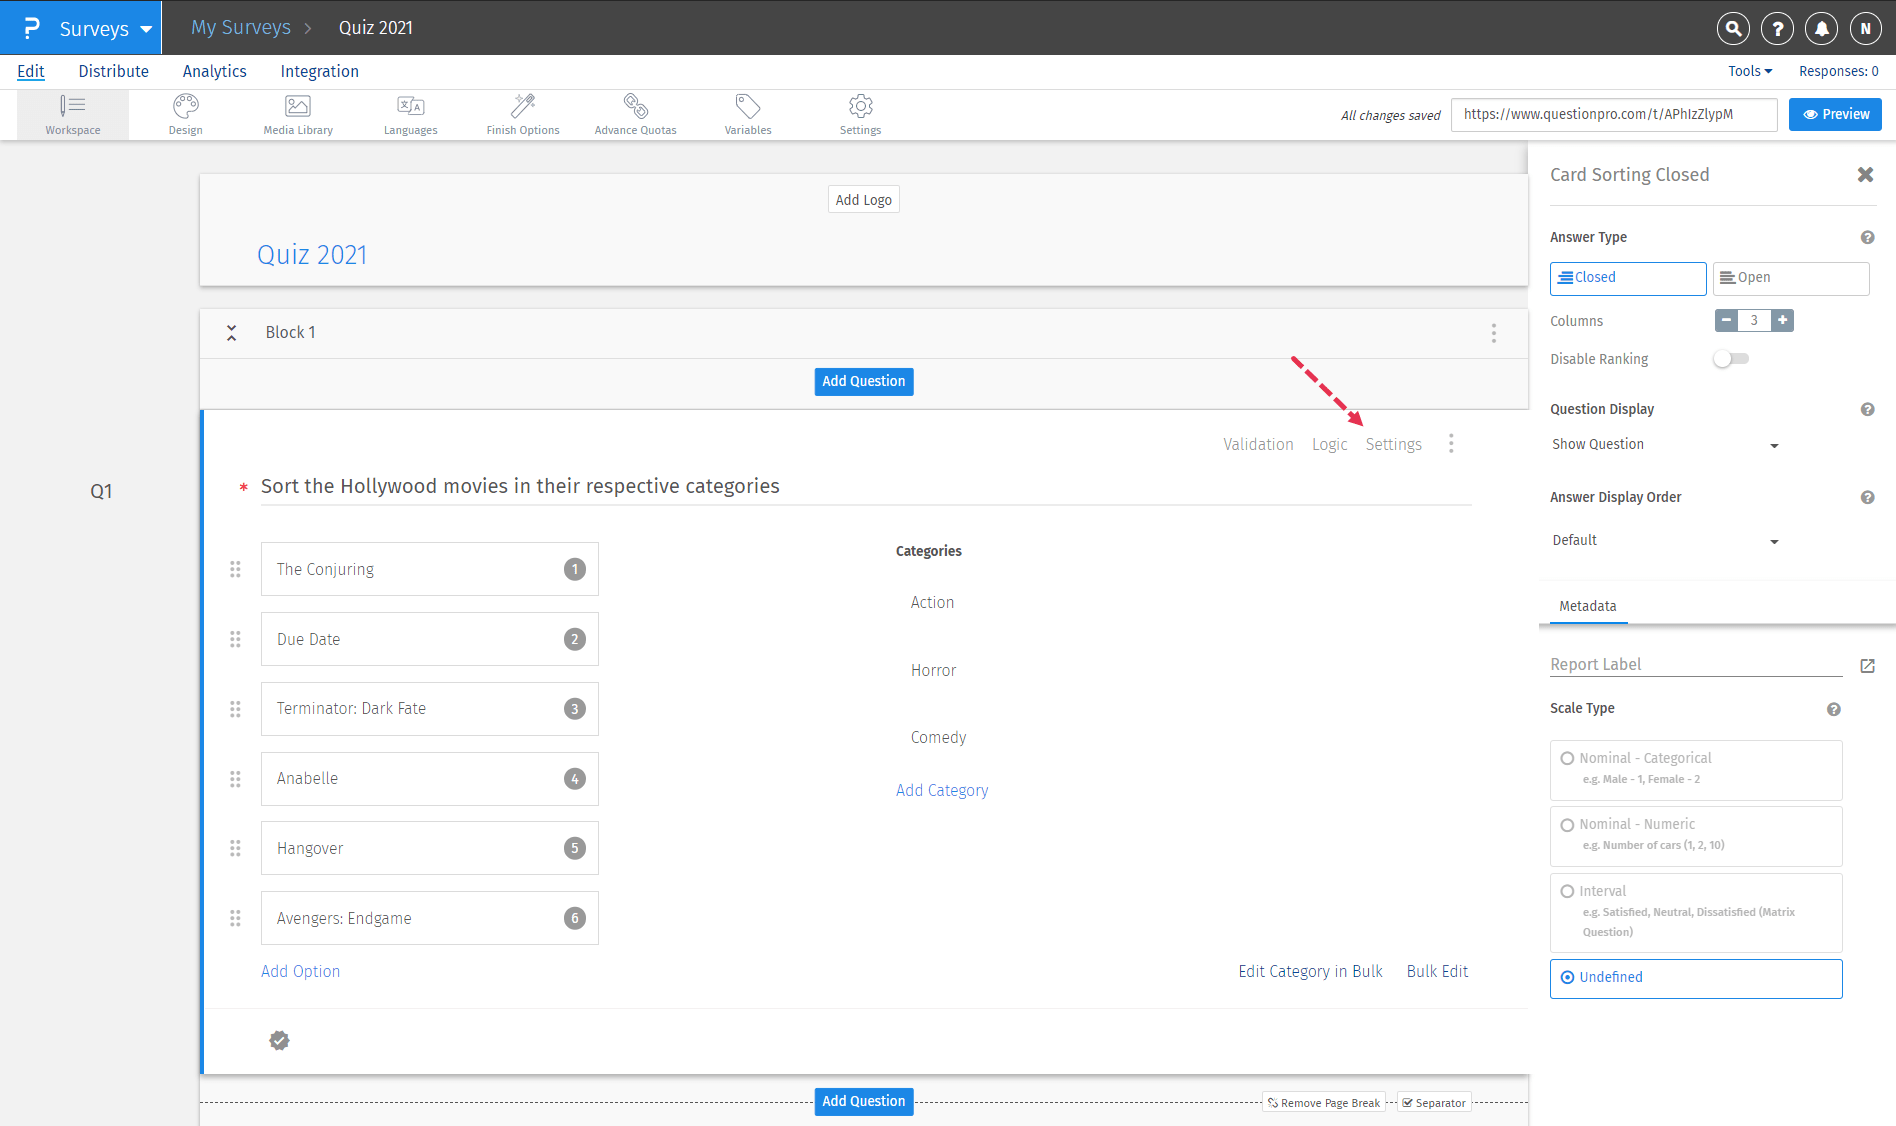Screen dimensions: 1896x1126
Task: Open Finish Options wand icon
Action: (x=522, y=114)
